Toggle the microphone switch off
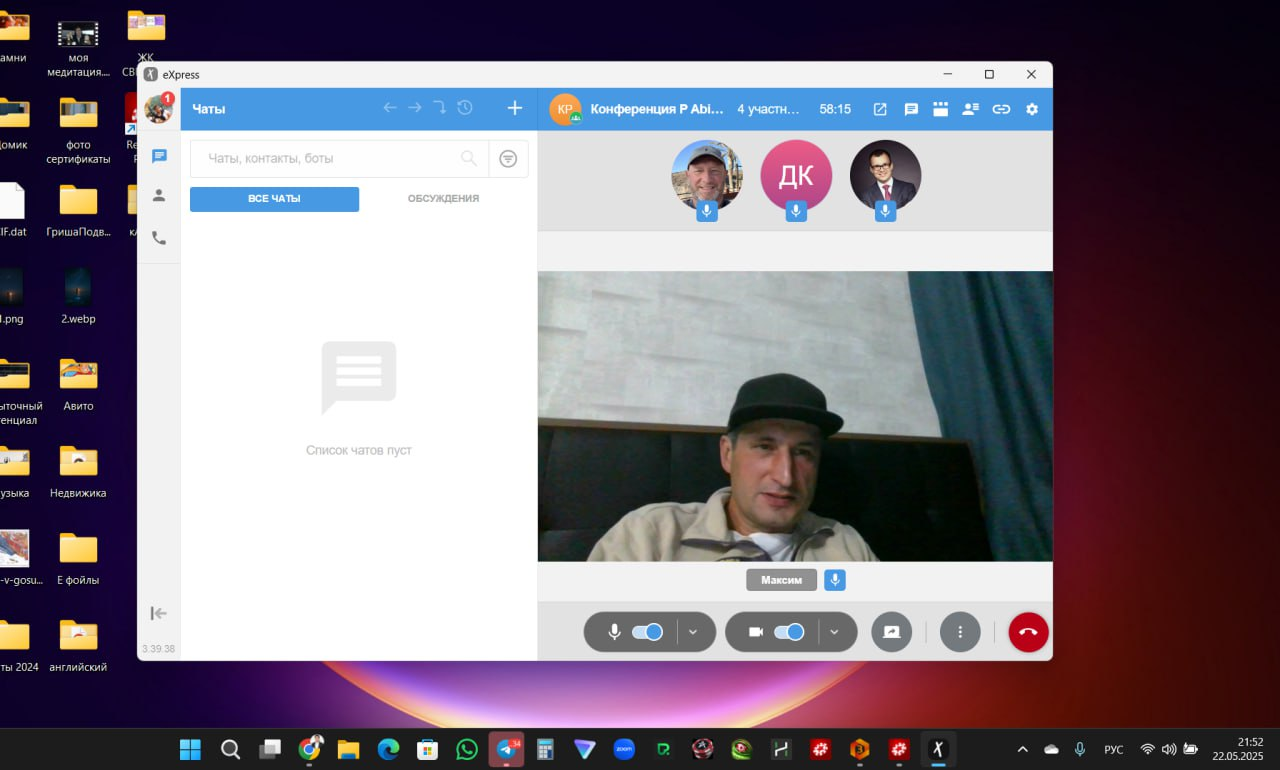 [647, 632]
